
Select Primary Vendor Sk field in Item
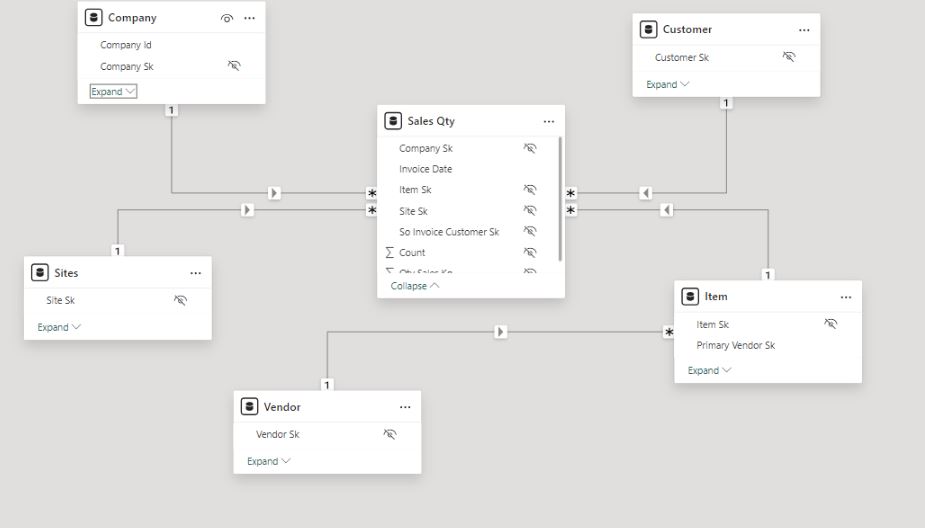tap(736, 345)
